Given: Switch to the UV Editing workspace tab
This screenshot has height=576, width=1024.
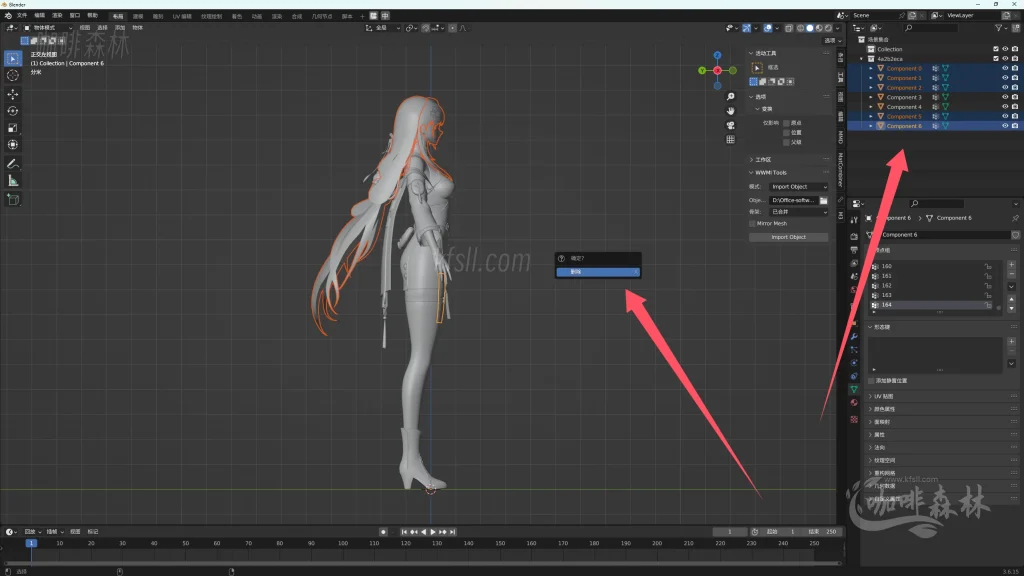Looking at the screenshot, I should click(x=182, y=16).
